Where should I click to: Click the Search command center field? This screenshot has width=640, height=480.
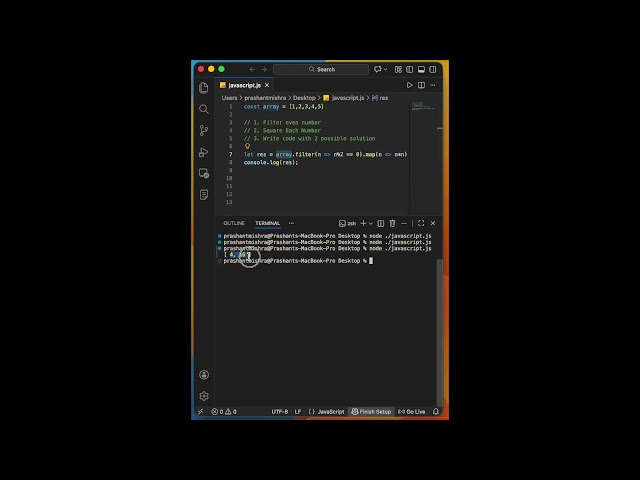321,69
